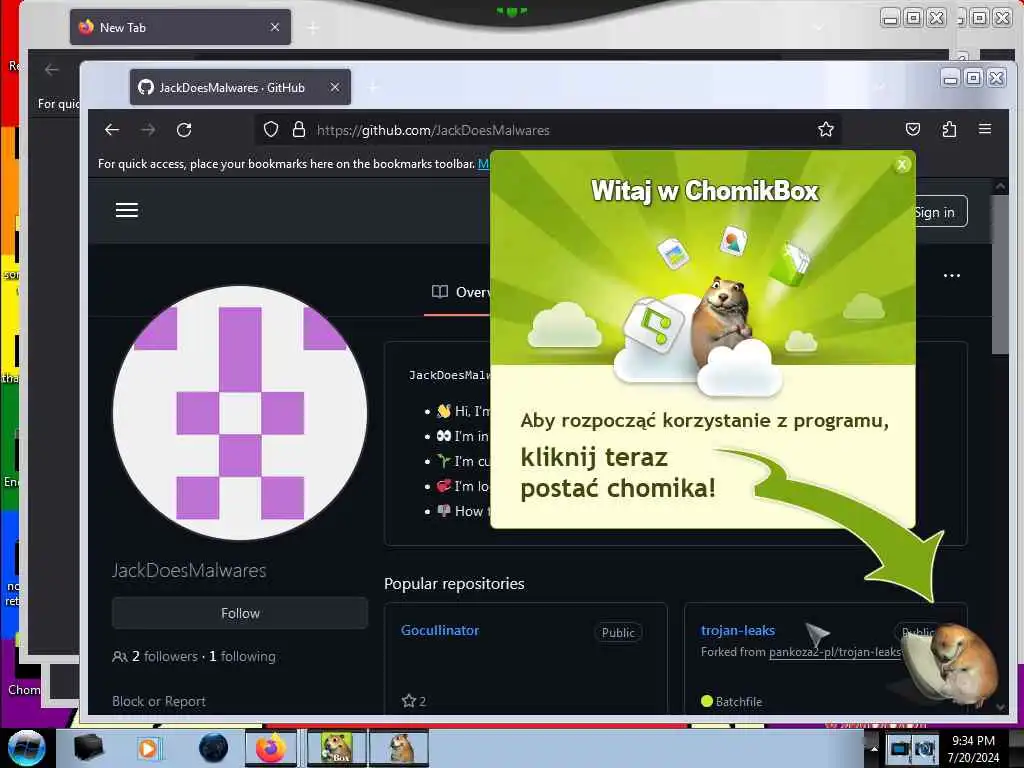Click the forward navigation arrow

click(x=148, y=130)
